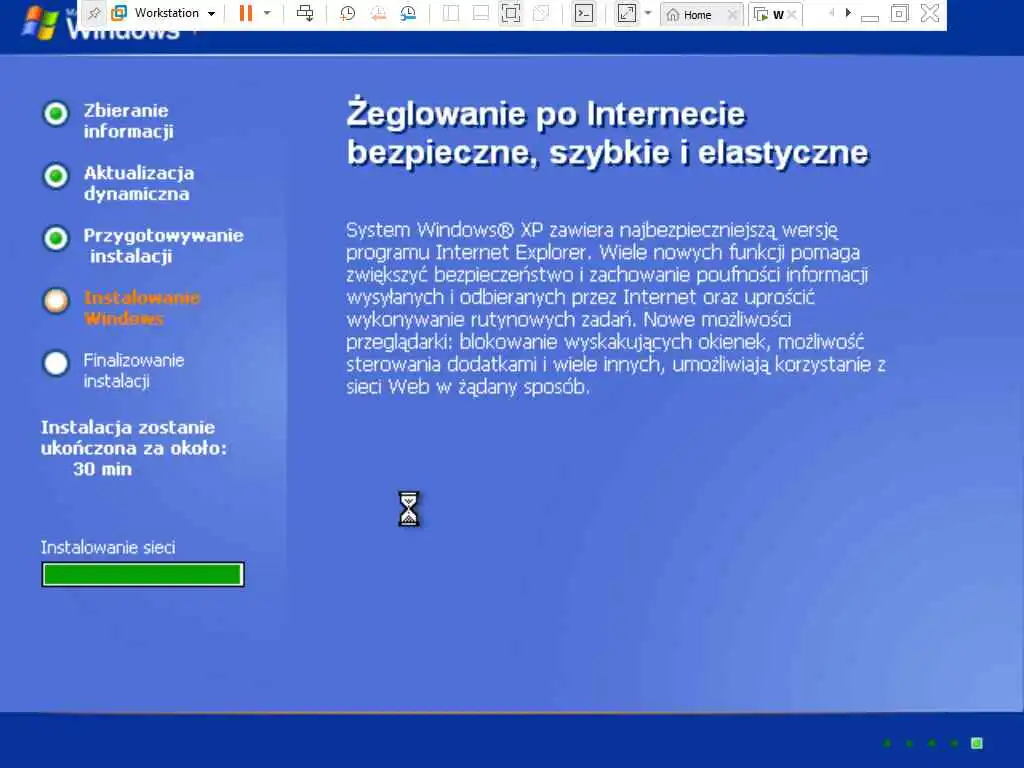Click the Instalowanie Windows step indicator
The width and height of the screenshot is (1024, 768).
coord(56,300)
